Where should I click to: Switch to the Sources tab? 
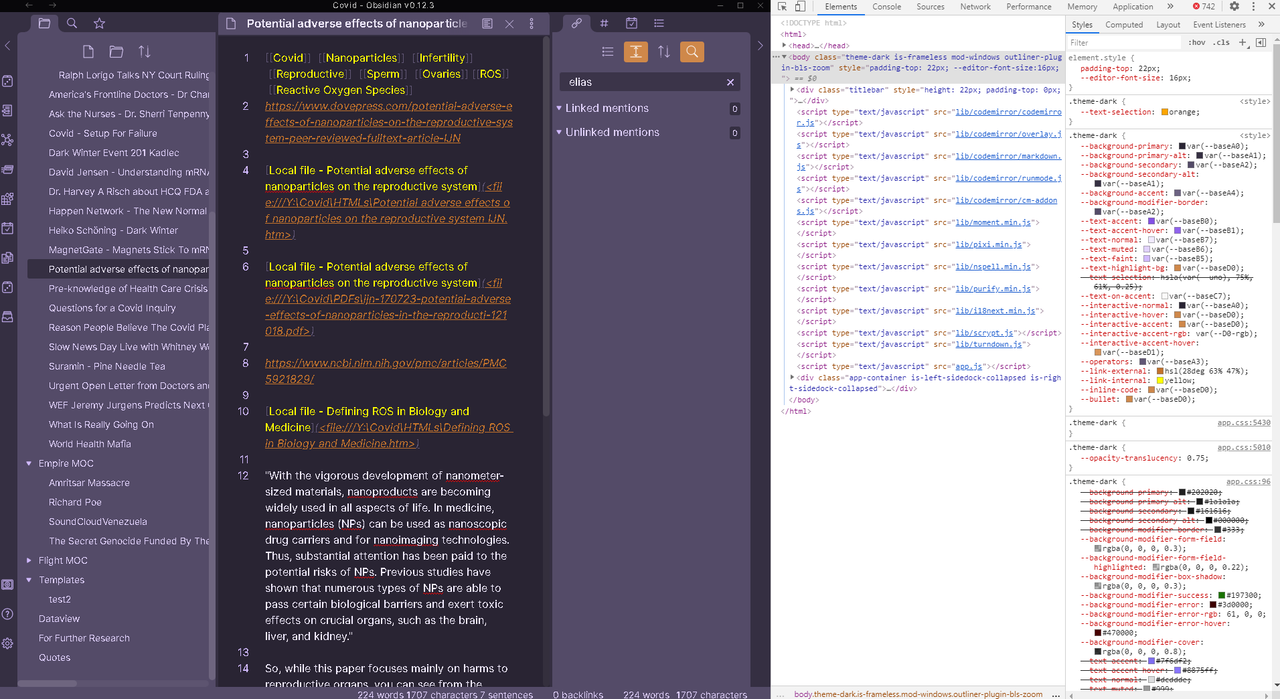click(x=930, y=6)
